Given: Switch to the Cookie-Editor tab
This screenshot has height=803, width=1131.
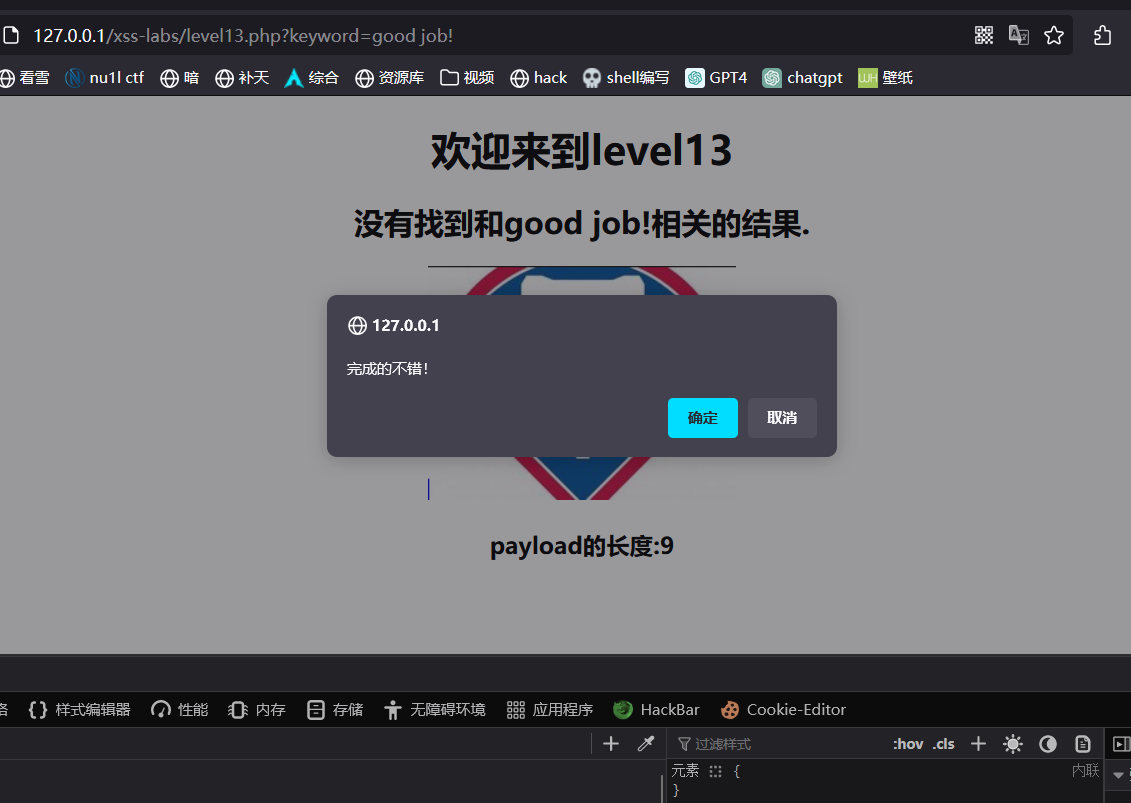Looking at the screenshot, I should tap(783, 709).
